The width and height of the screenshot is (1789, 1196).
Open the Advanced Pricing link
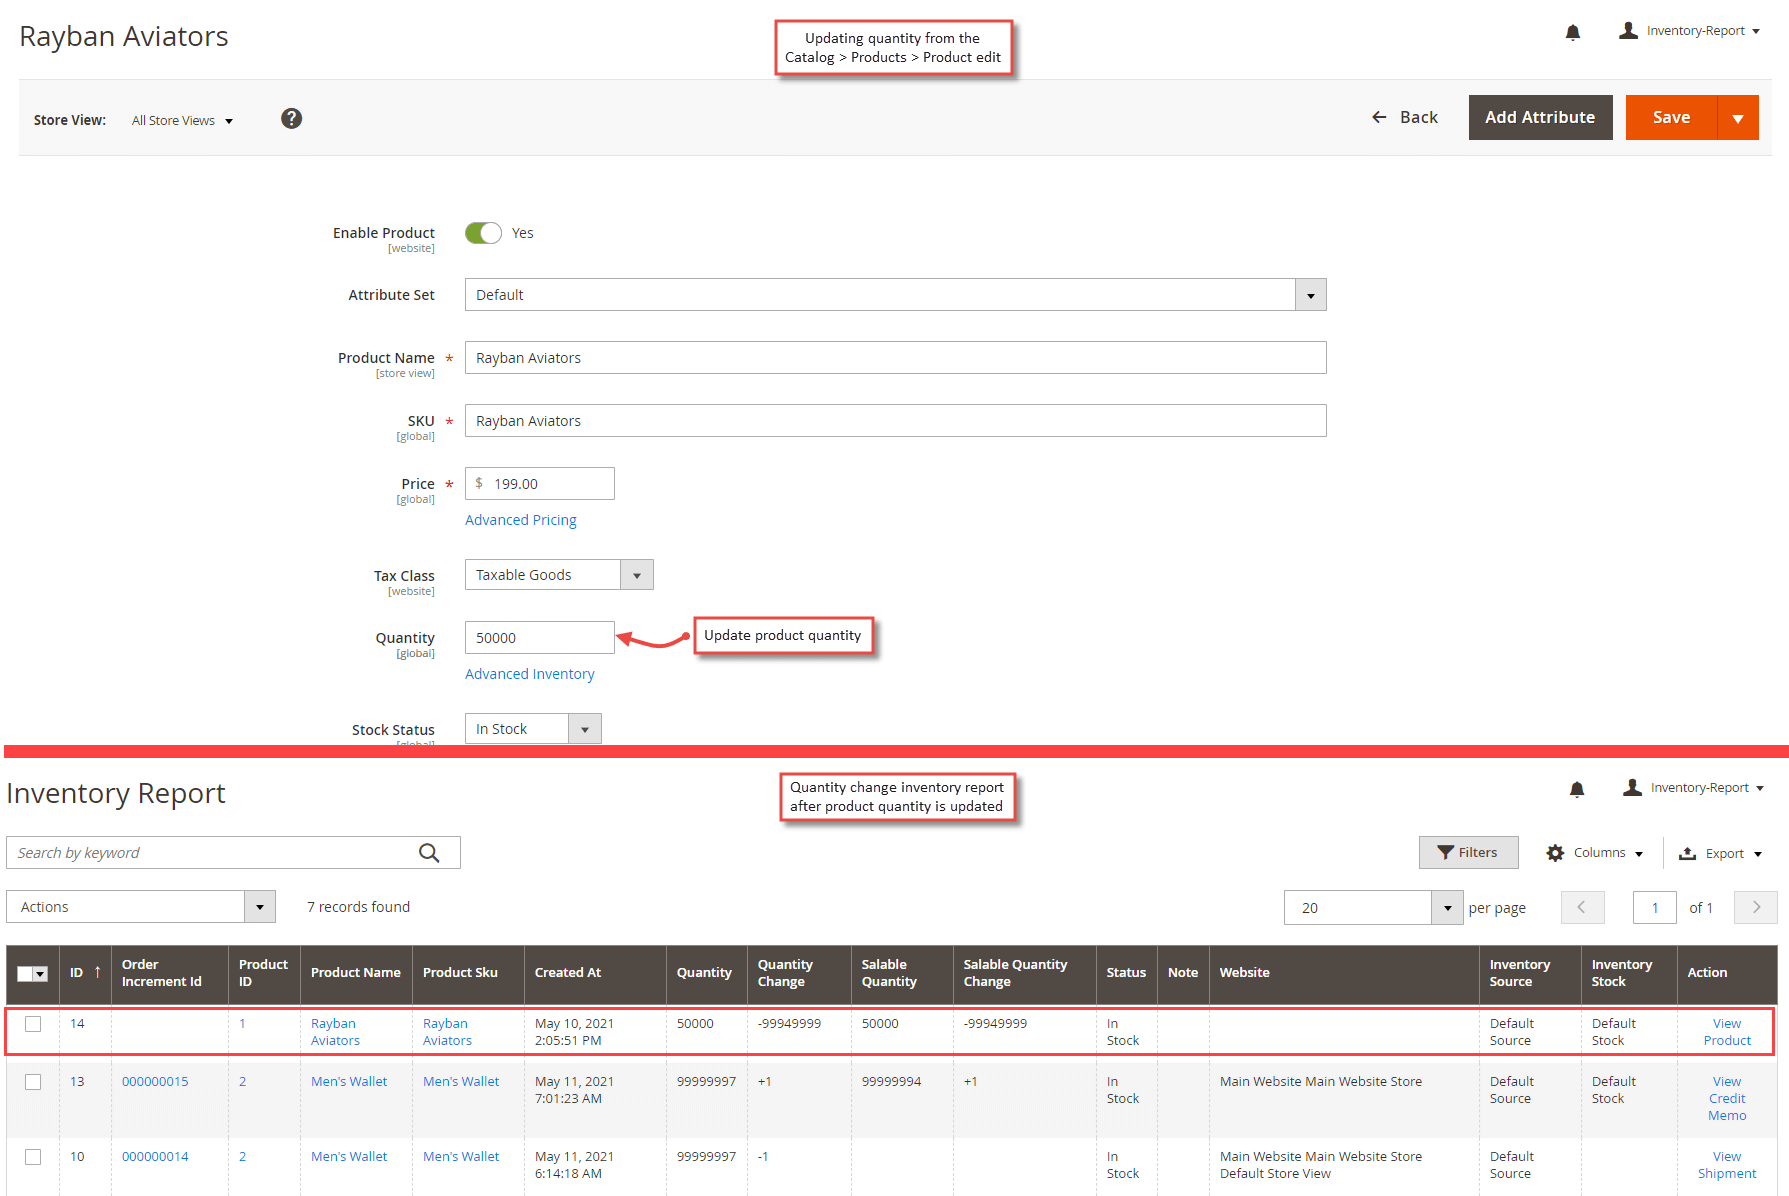[521, 519]
